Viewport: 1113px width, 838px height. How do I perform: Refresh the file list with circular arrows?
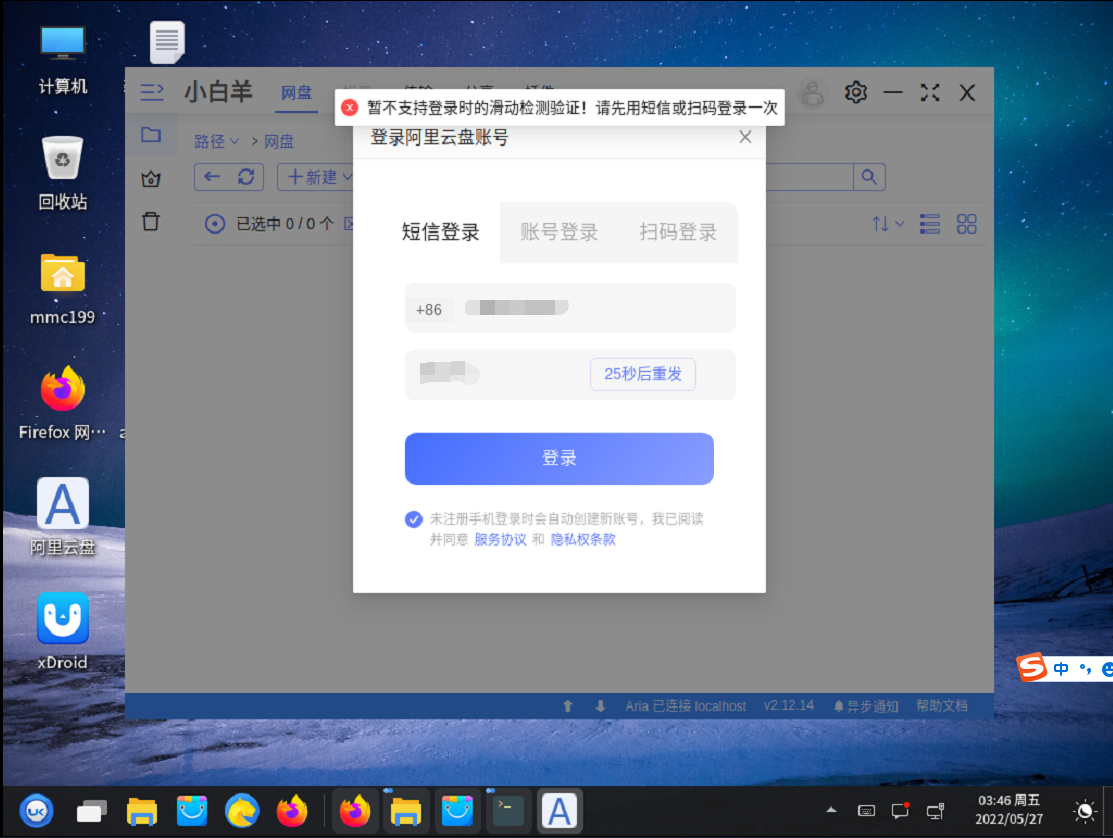point(246,177)
